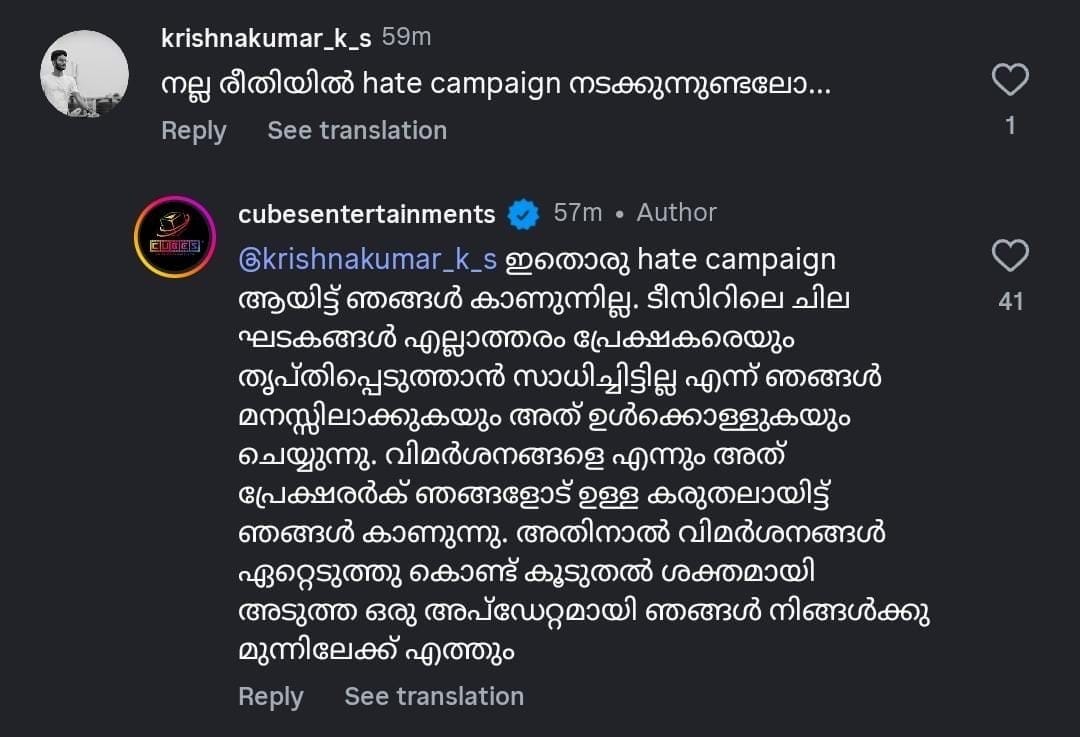Open krishnakumar_k_s's profile picture
The image size is (1080, 737).
pos(84,74)
